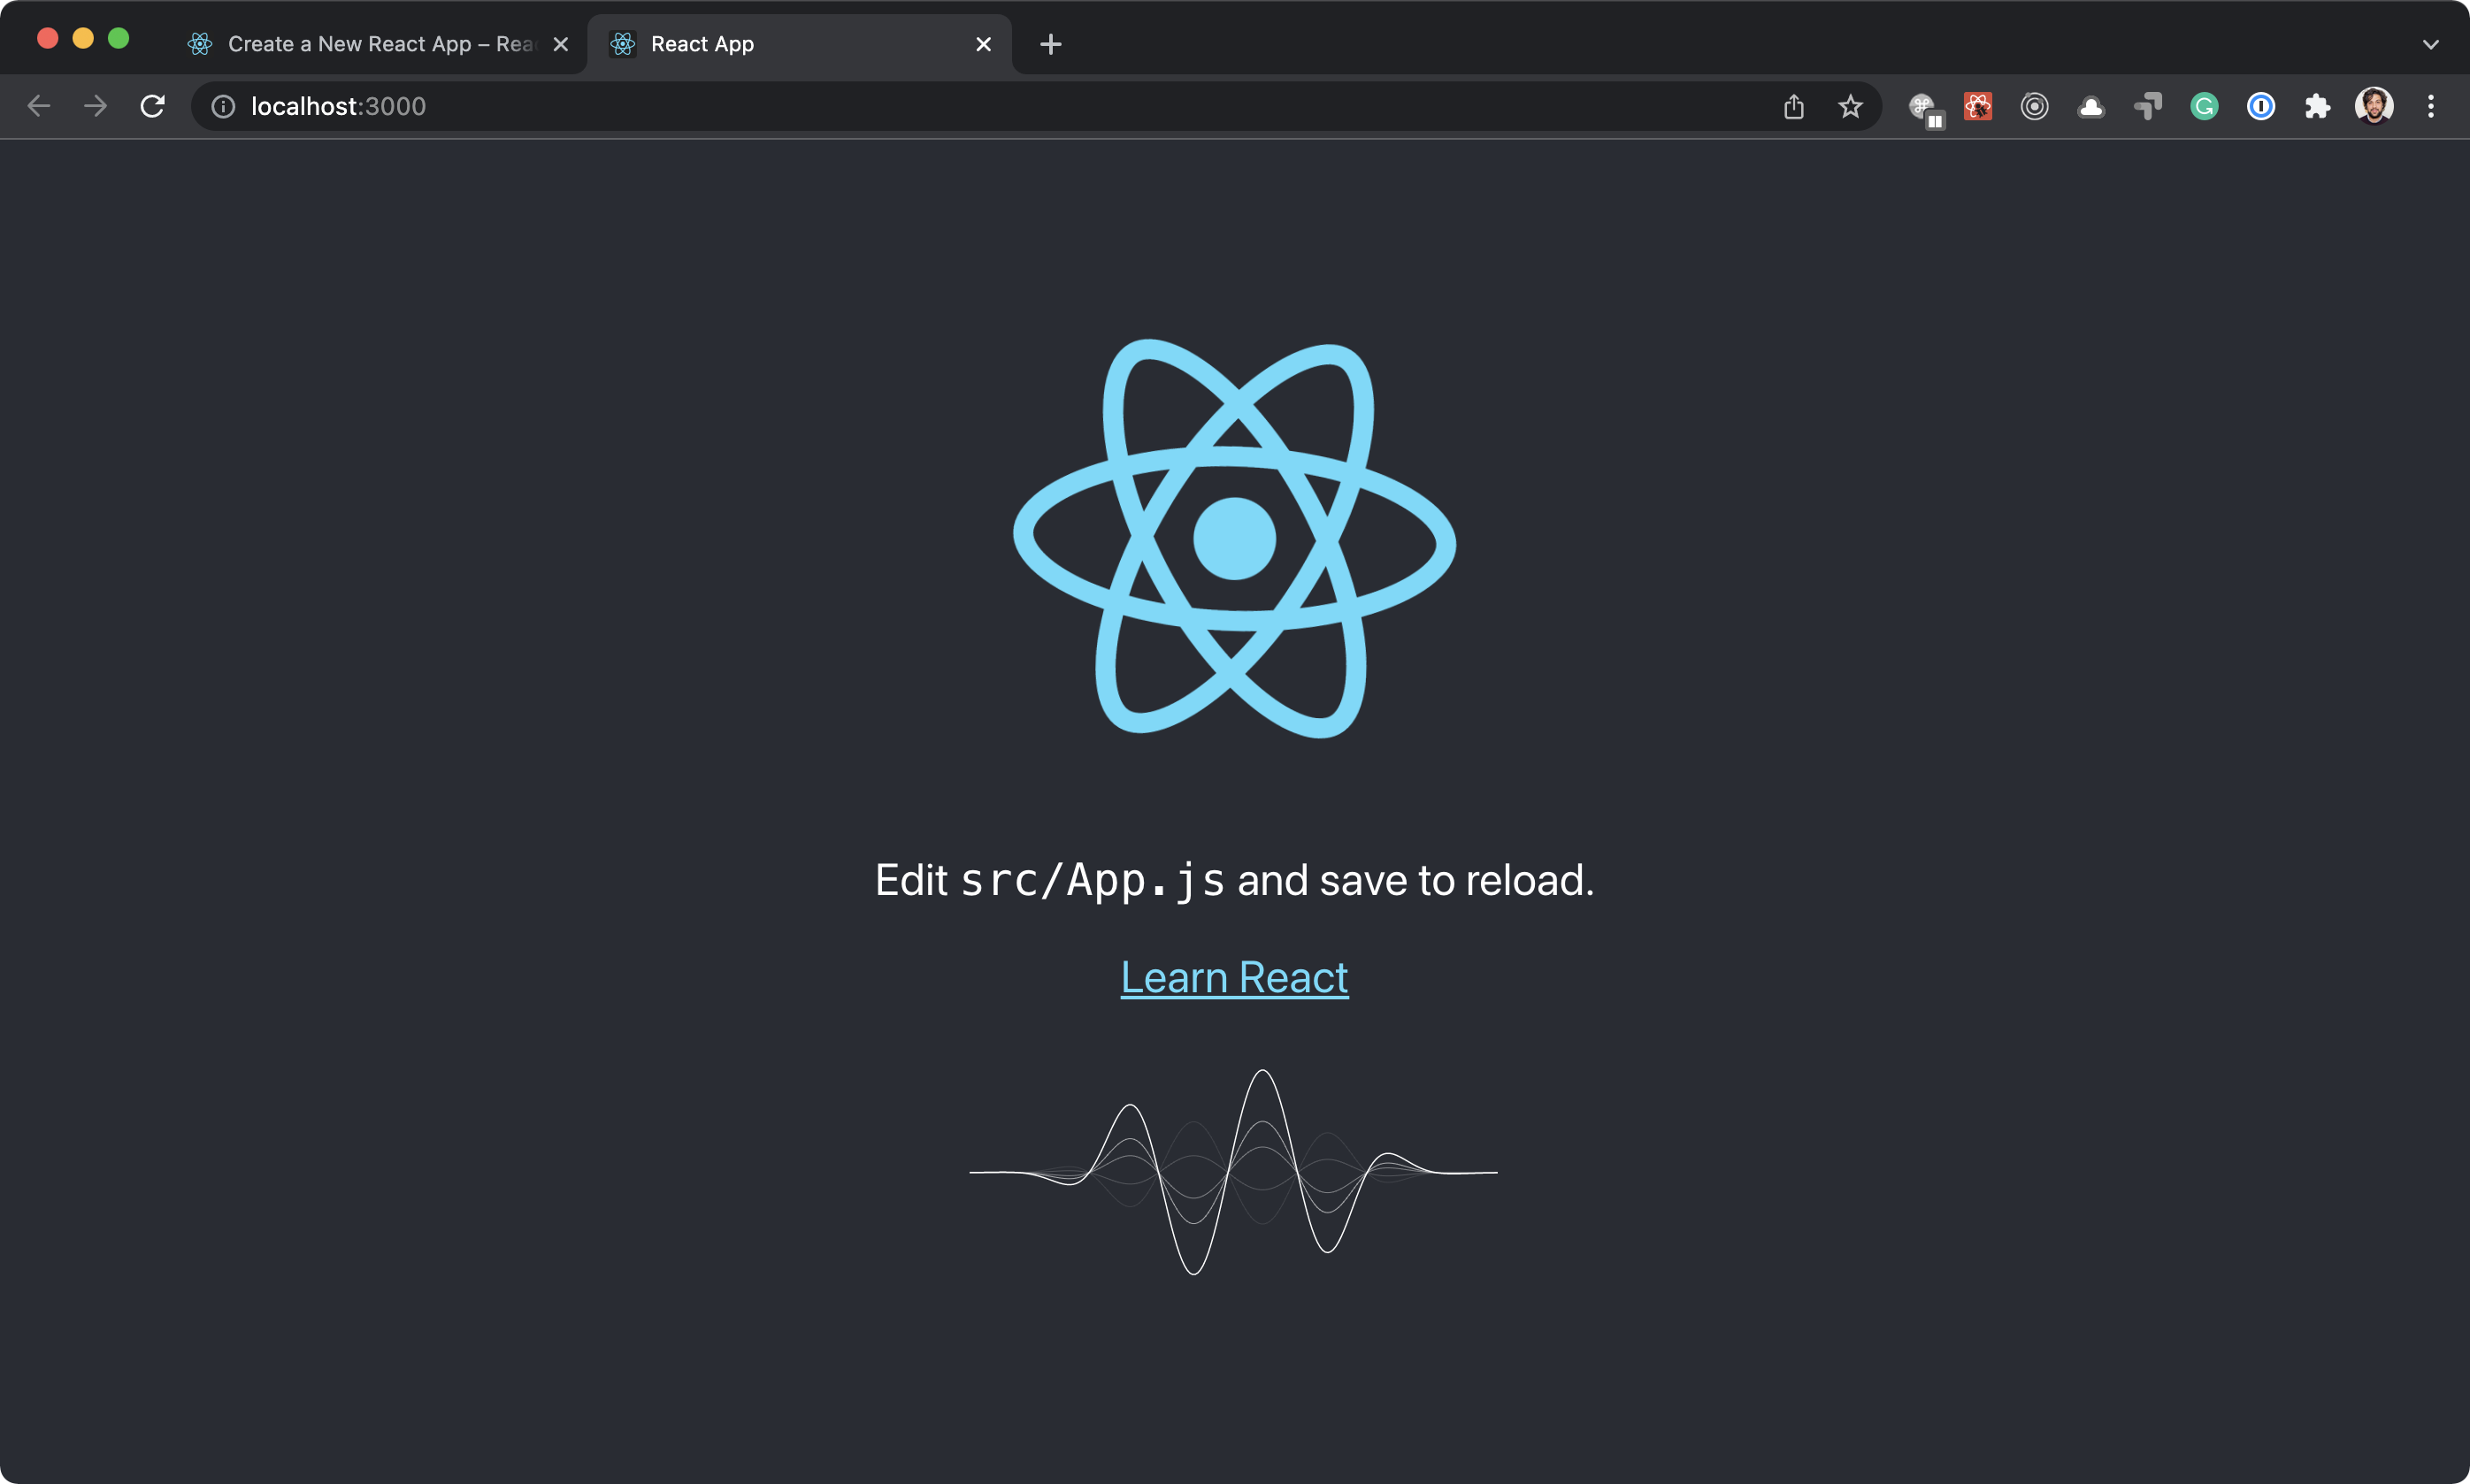Close the React App tab

983,44
